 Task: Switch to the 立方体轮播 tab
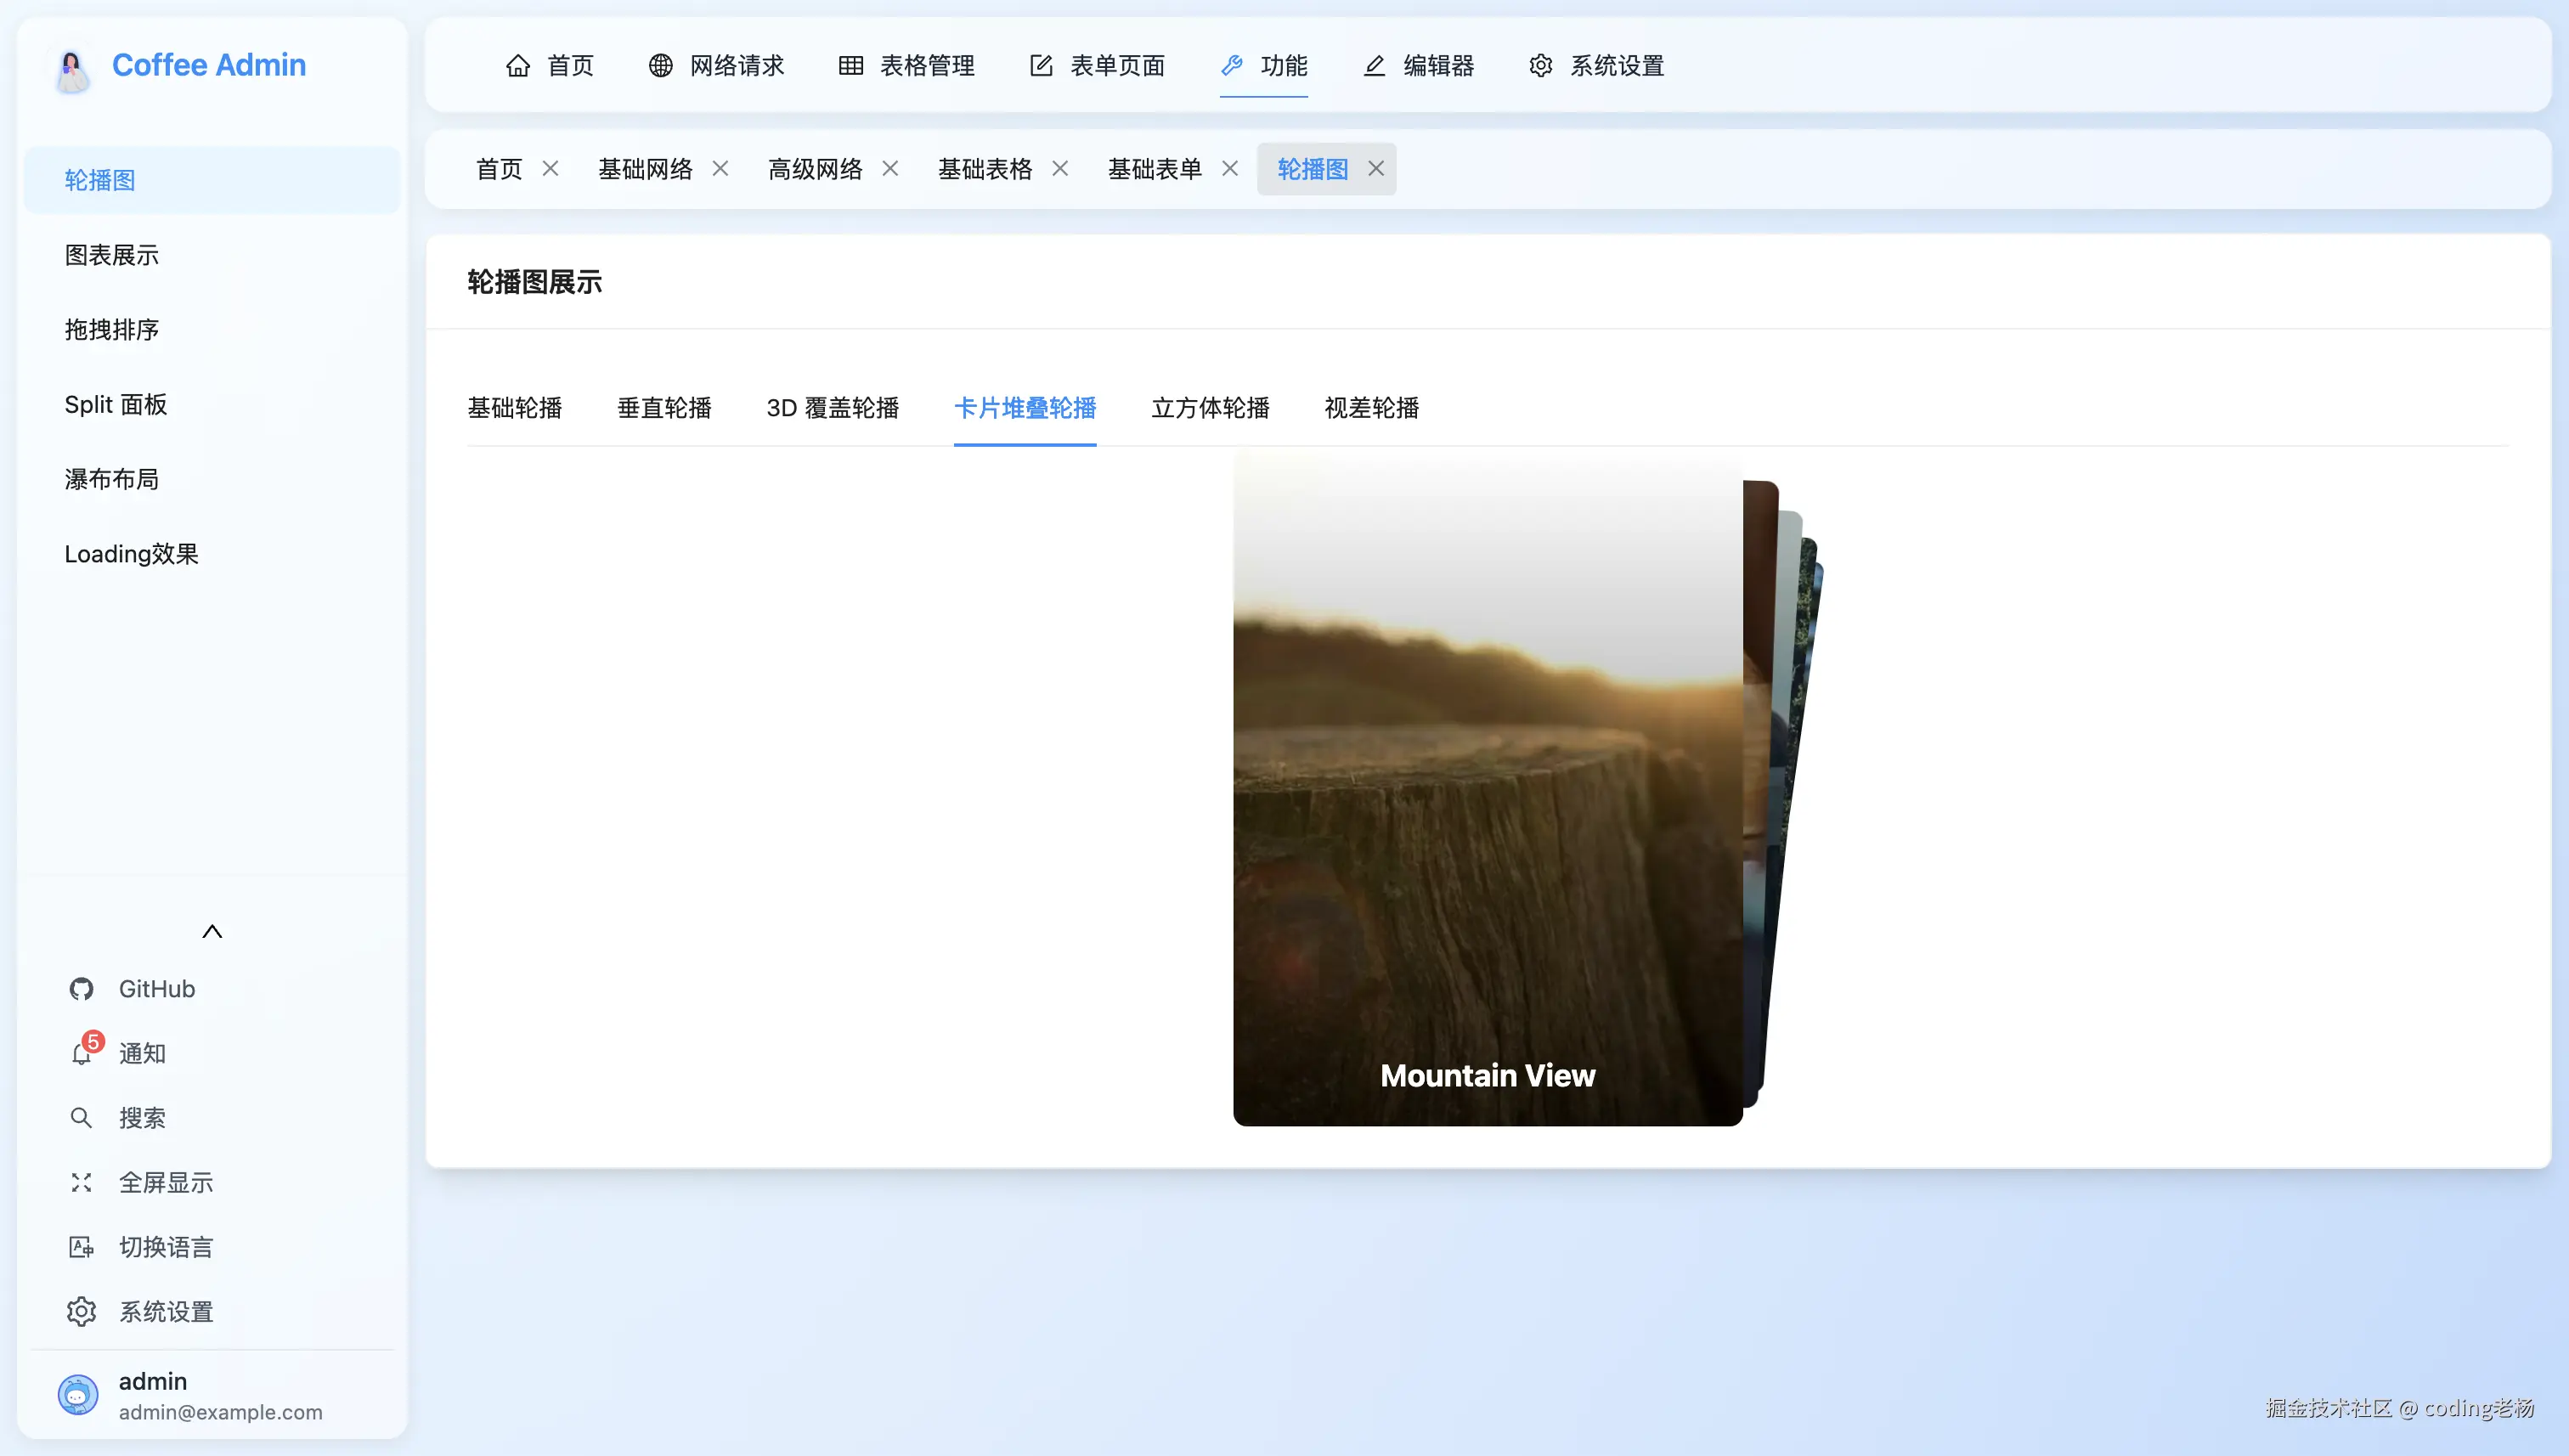pos(1210,408)
